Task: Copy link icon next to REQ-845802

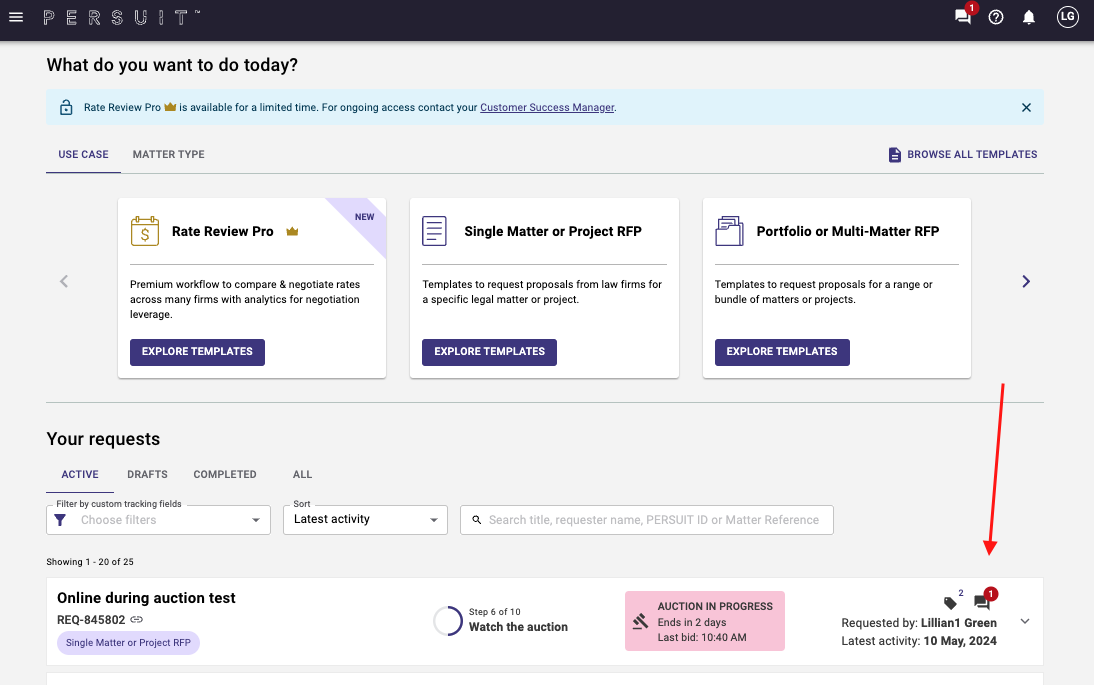Action: [x=137, y=619]
